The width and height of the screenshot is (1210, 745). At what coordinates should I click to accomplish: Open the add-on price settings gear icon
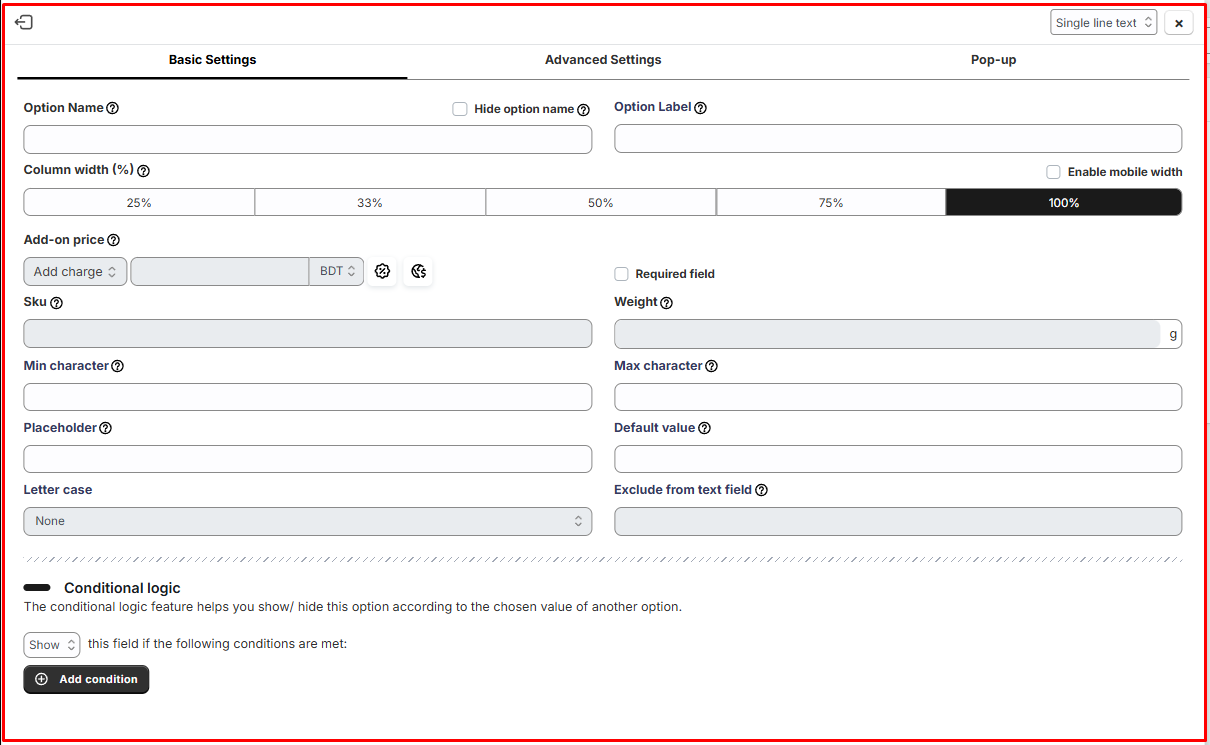click(x=382, y=271)
